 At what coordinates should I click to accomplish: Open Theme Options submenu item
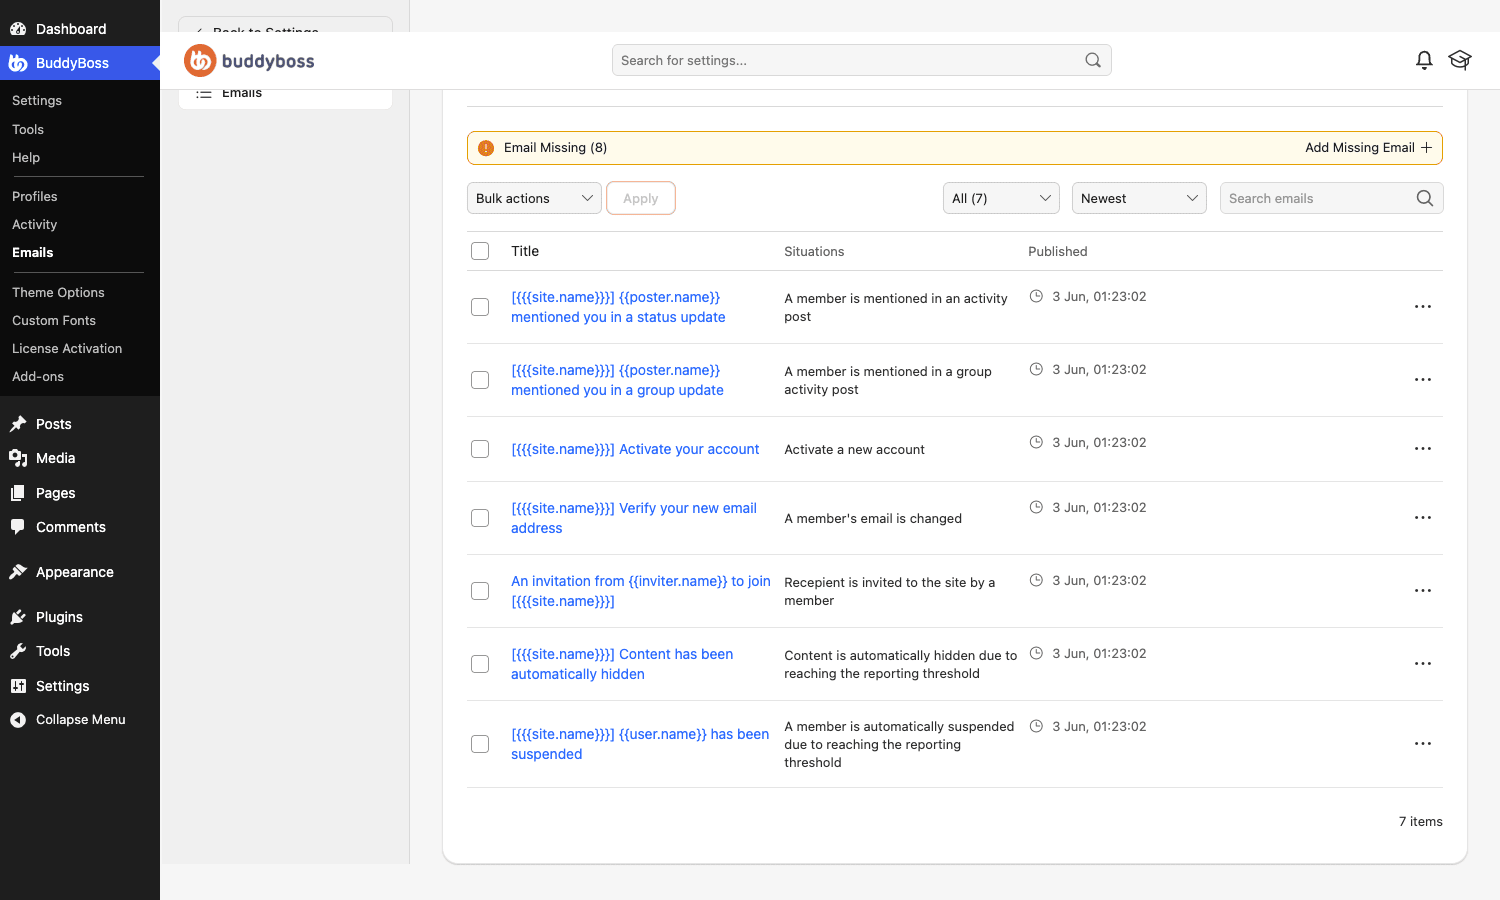point(58,293)
